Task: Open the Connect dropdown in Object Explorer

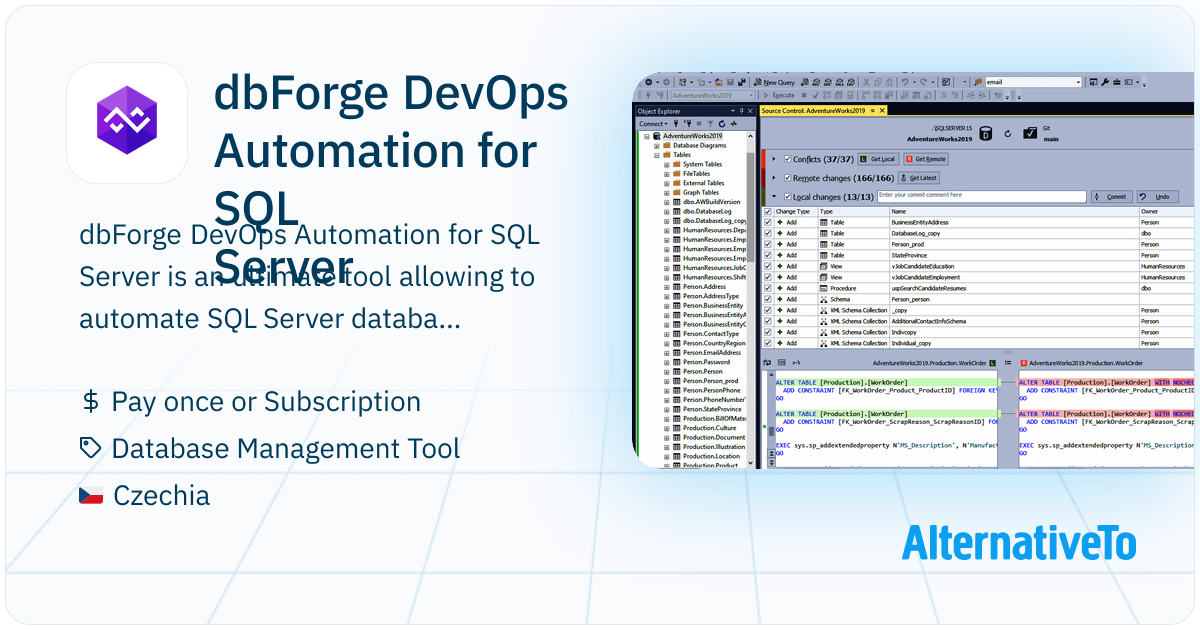Action: coord(654,124)
